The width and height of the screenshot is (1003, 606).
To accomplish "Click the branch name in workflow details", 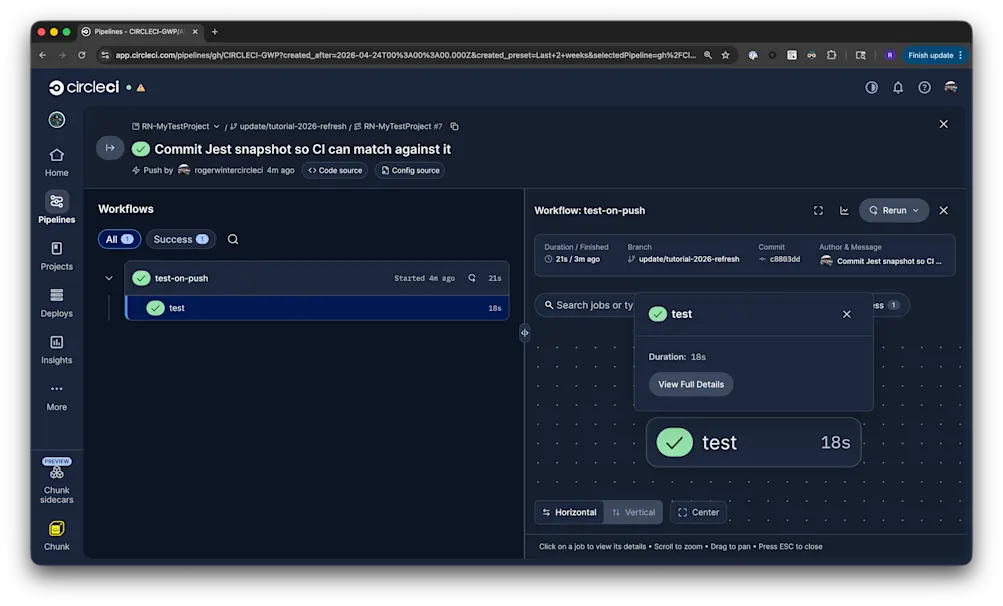I will (x=689, y=259).
